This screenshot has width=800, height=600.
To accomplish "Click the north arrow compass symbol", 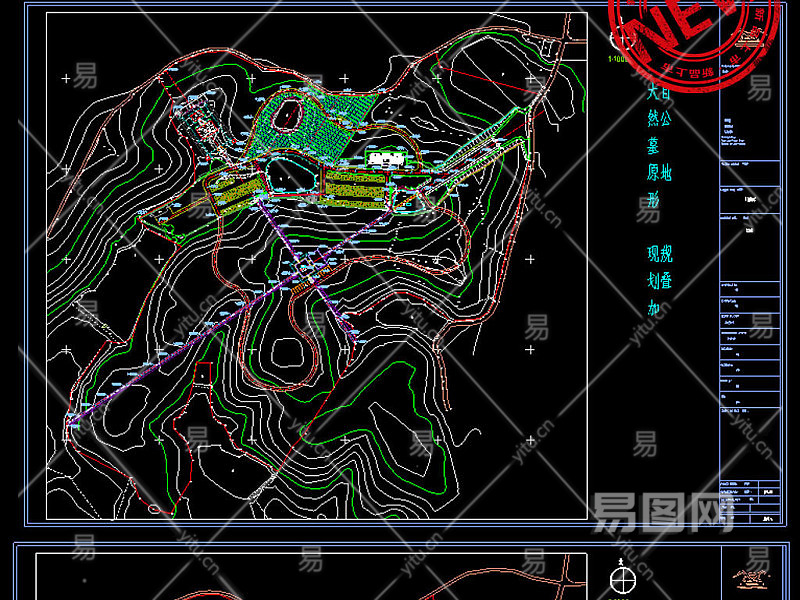I will pyautogui.click(x=623, y=579).
